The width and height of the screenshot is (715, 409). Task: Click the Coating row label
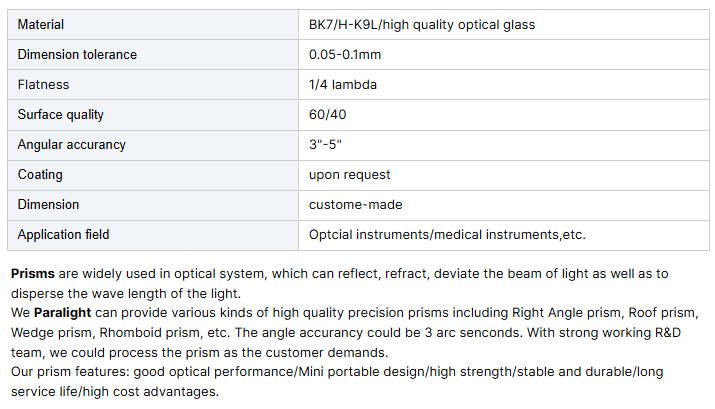40,175
